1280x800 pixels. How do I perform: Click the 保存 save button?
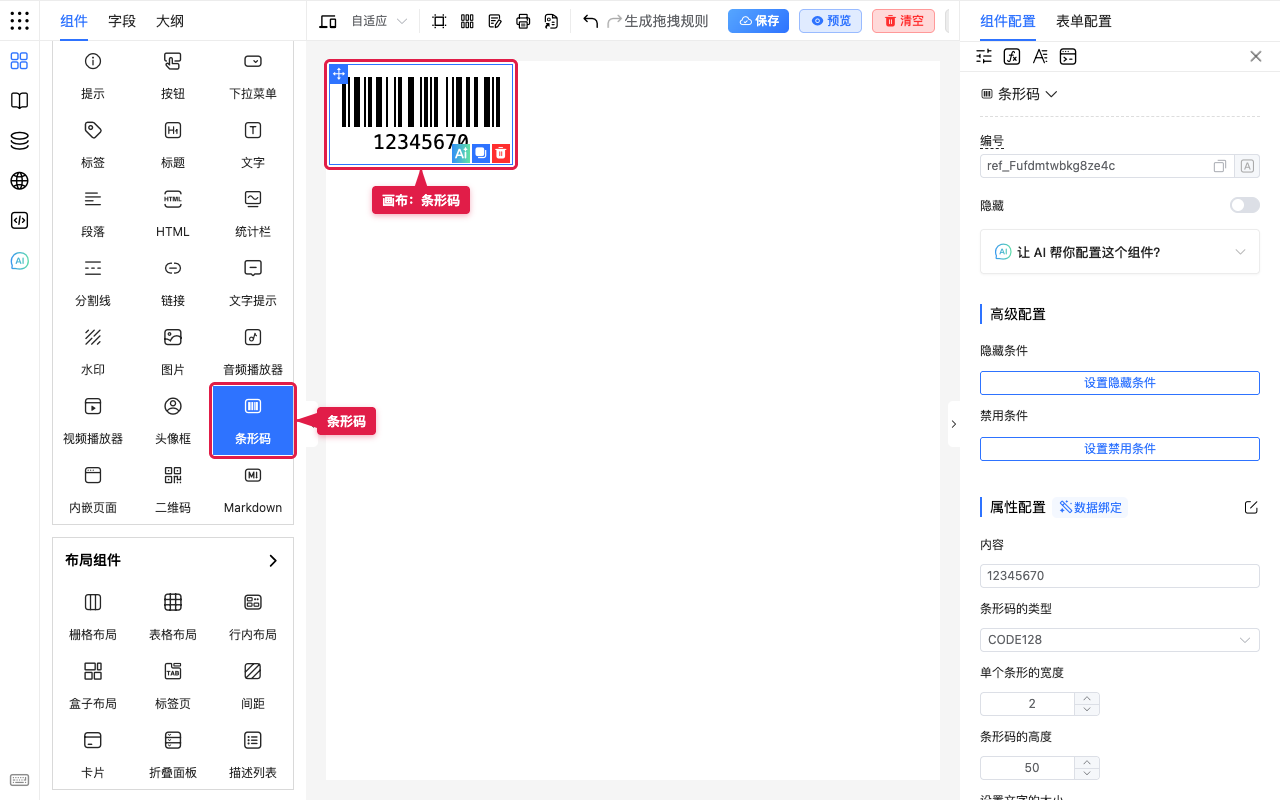[758, 21]
